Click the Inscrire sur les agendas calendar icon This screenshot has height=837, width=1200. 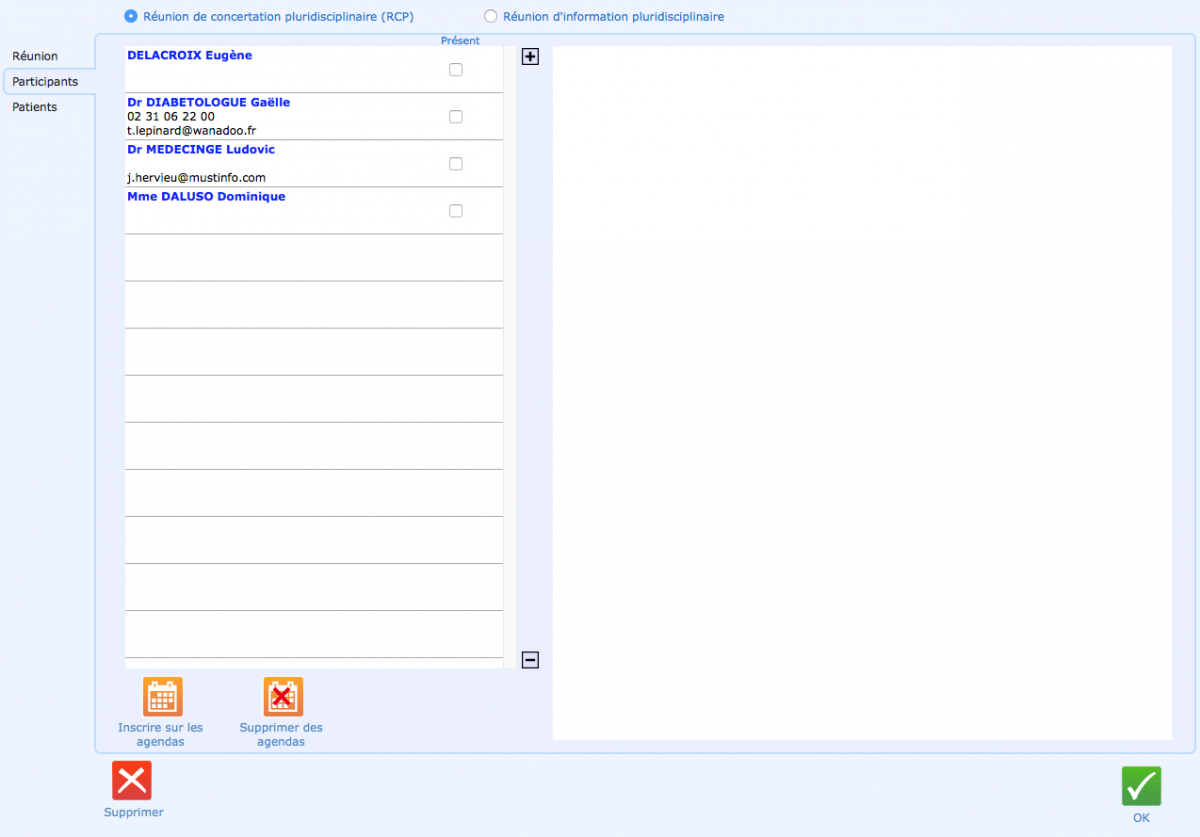coord(162,697)
